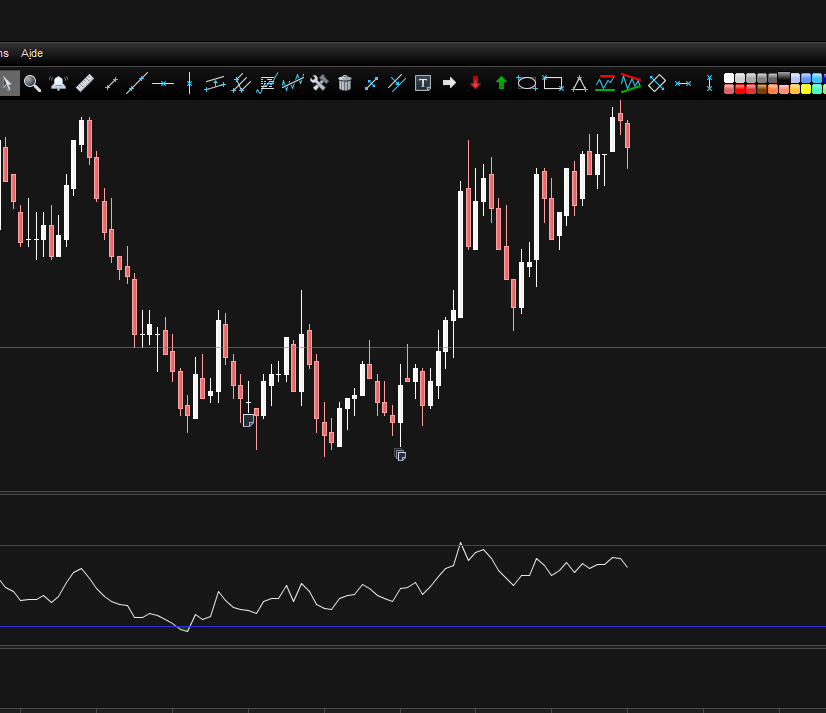Open the Aide menu
The height and width of the screenshot is (713, 826).
click(32, 53)
